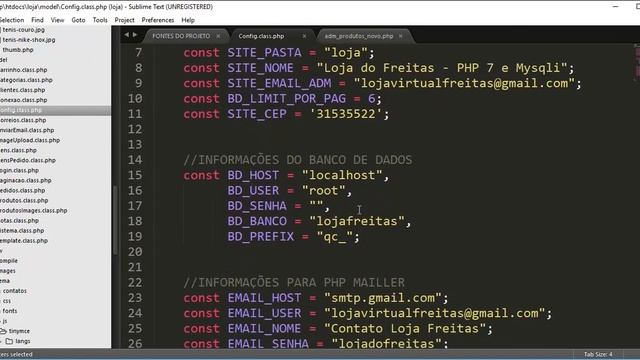This screenshot has width=640, height=360.
Task: Minimize the Sublime Text window
Action: [616, 7]
